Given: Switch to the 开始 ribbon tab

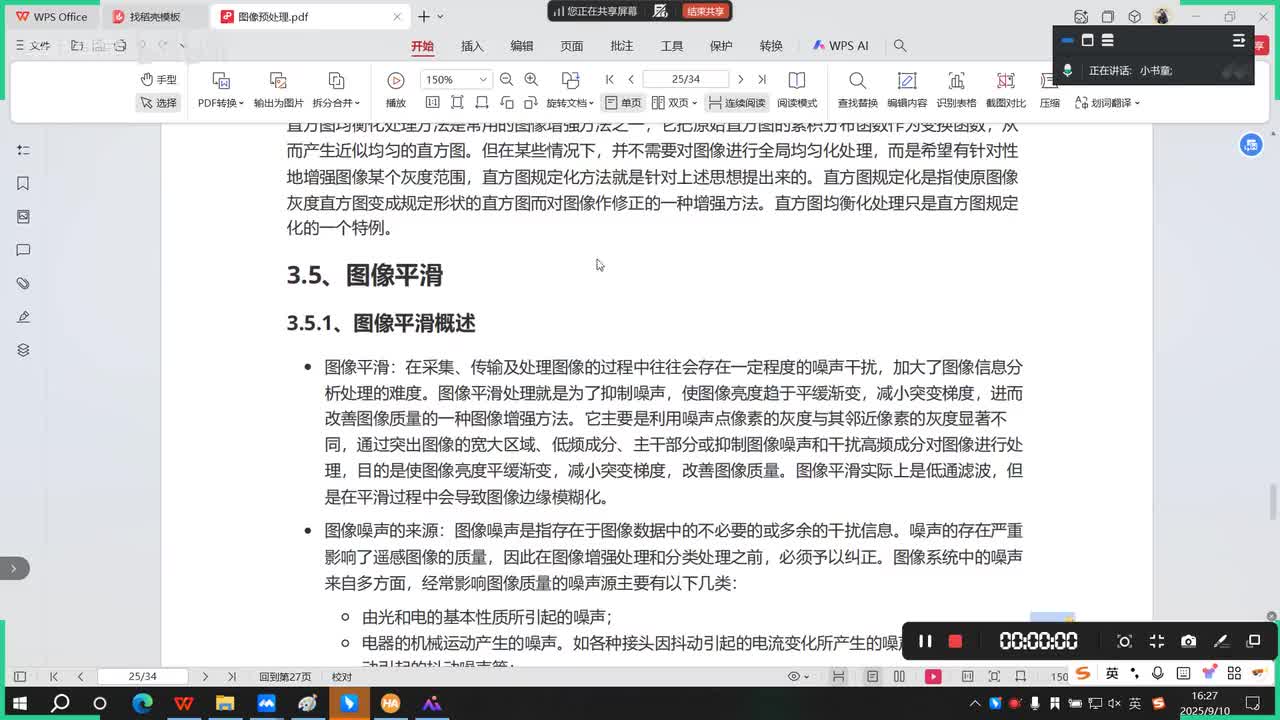Looking at the screenshot, I should pos(422,46).
